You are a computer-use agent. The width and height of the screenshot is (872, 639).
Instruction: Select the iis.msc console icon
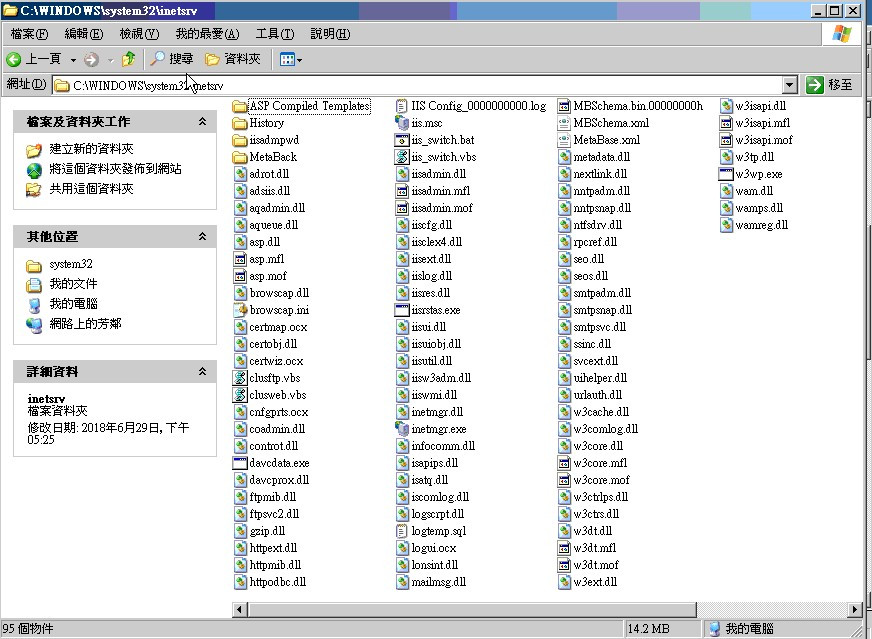(402, 123)
